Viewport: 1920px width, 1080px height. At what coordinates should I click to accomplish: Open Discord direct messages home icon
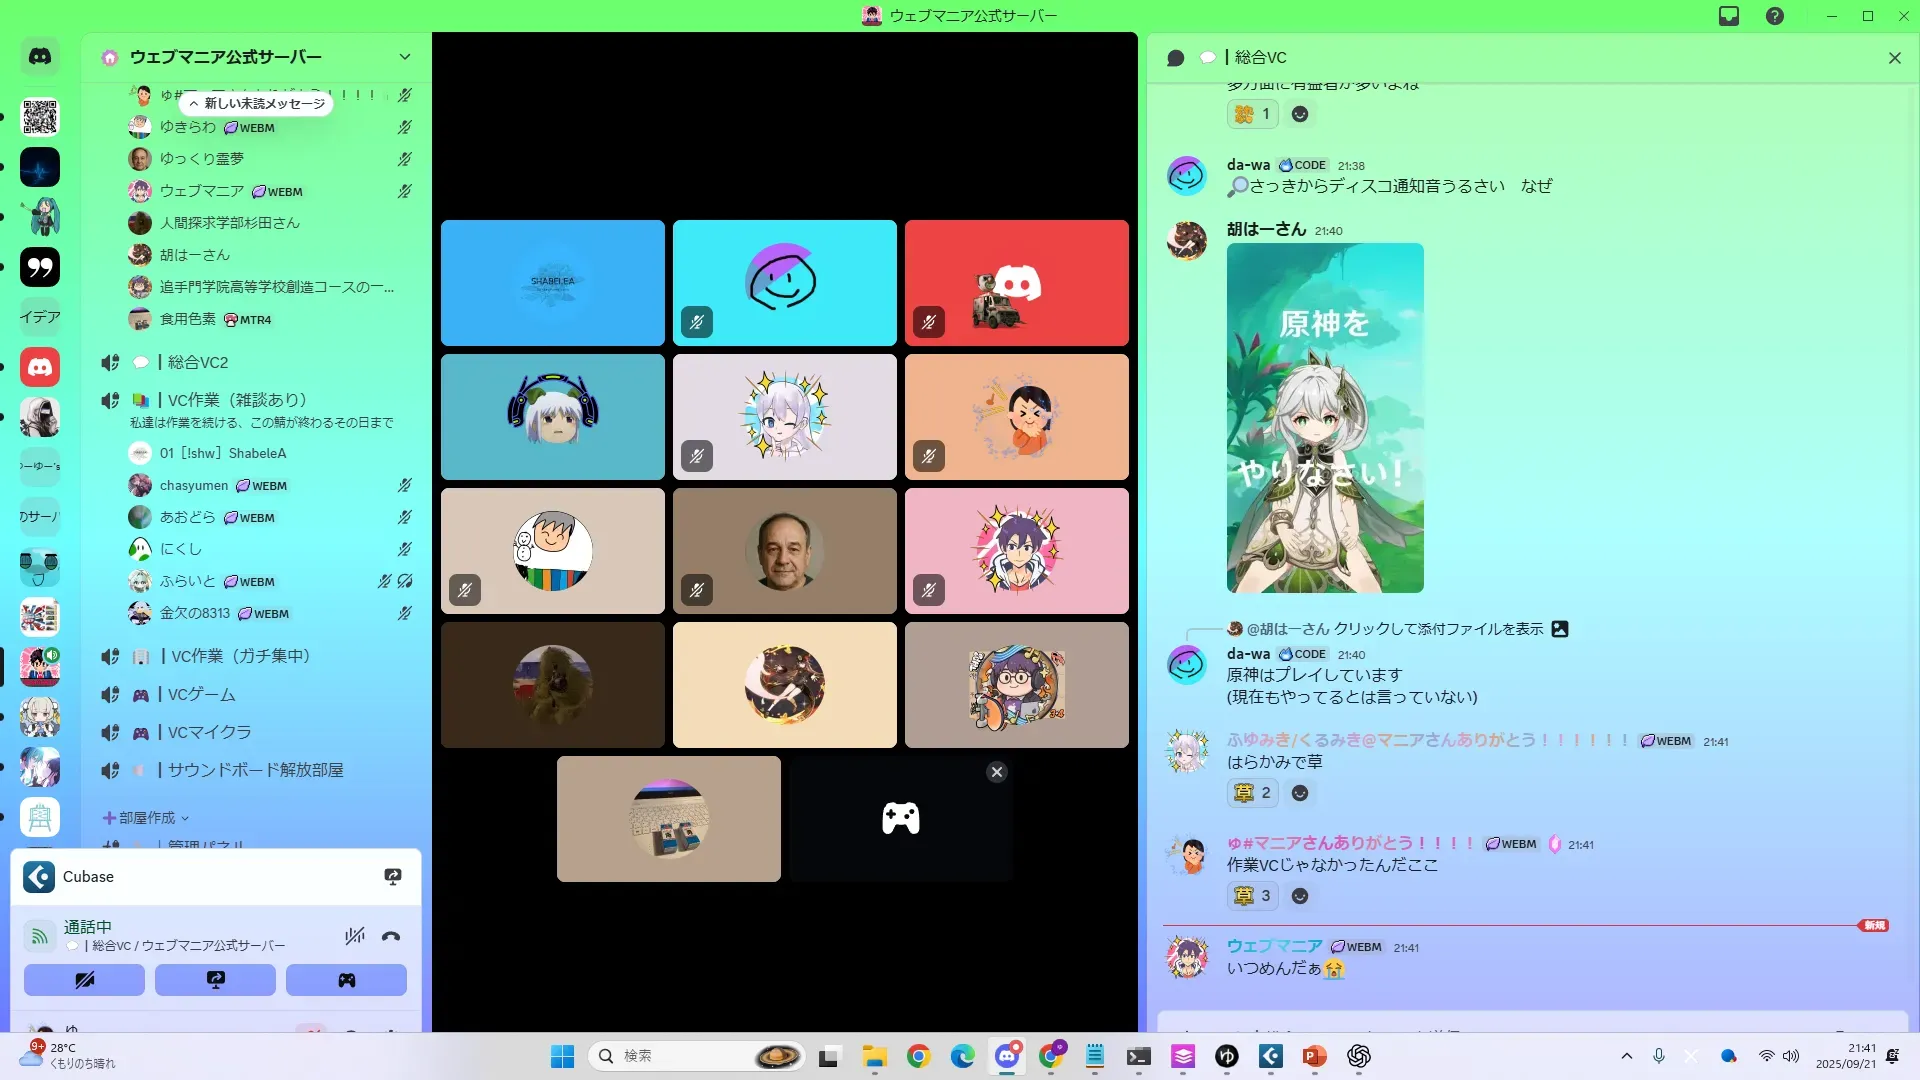40,57
